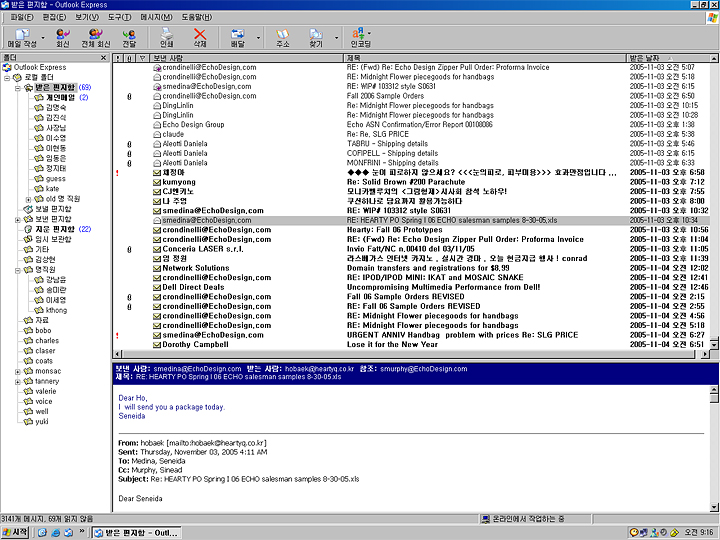
Task: Open unread mail from Dorothy Campbell
Action: click(x=411, y=344)
